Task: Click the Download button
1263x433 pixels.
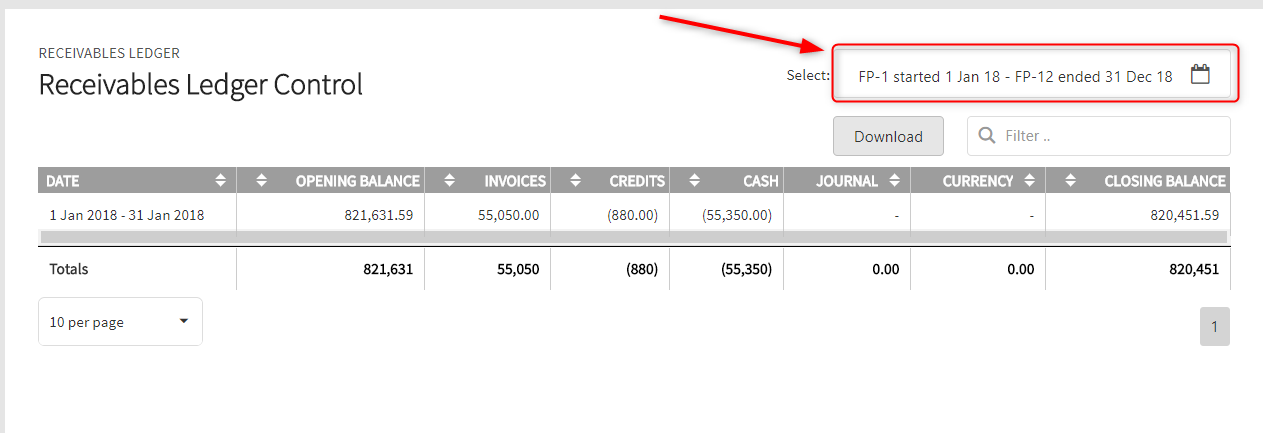Action: [x=888, y=136]
